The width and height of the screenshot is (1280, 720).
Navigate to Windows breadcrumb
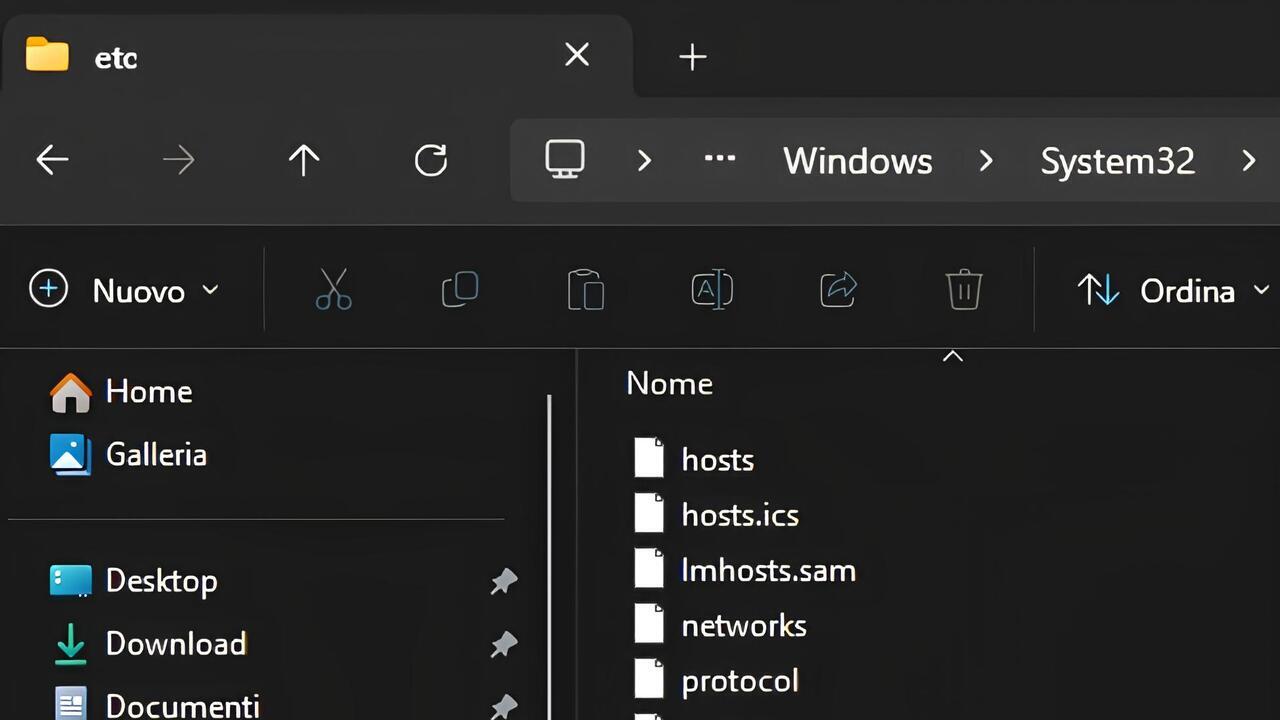point(858,161)
